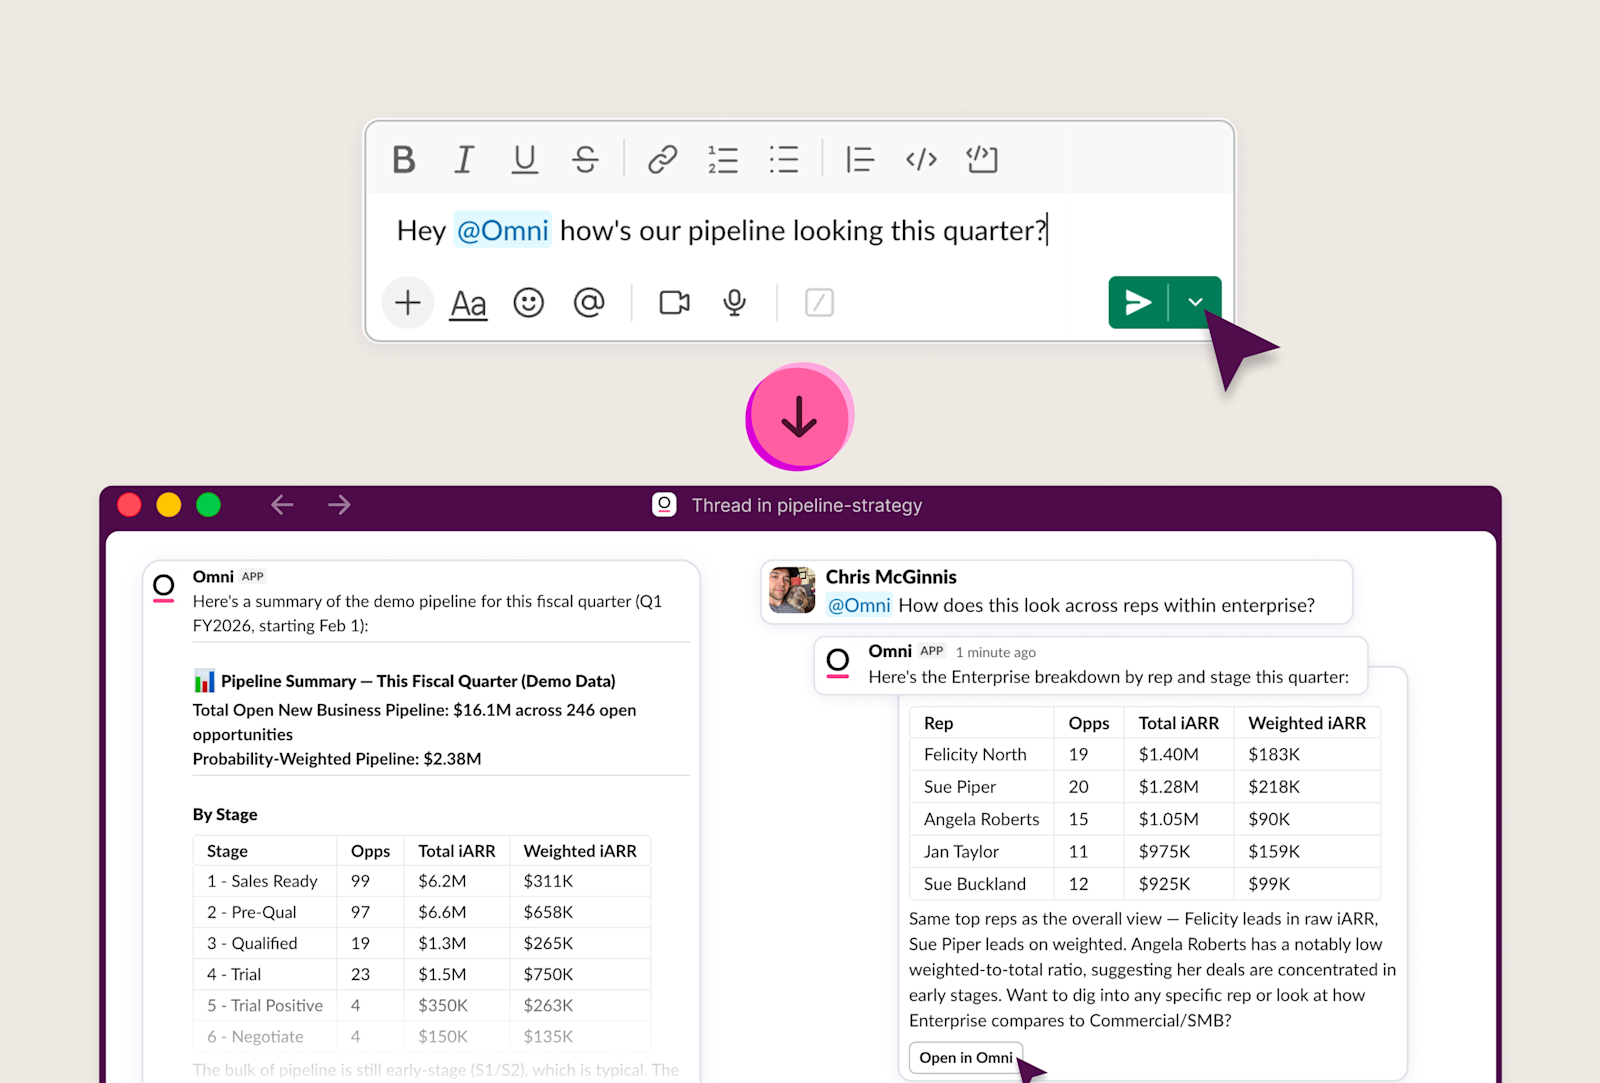Viewport: 1600px width, 1083px height.
Task: Click the Omni avatar in the pipeline summary
Action: 164,586
